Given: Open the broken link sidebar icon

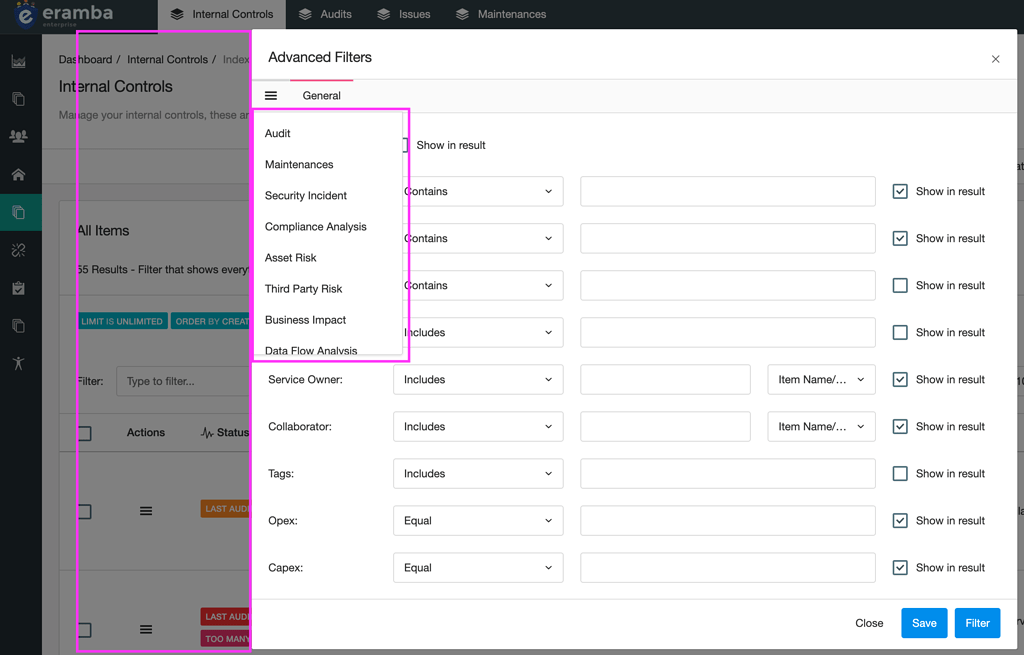Looking at the screenshot, I should pyautogui.click(x=18, y=250).
